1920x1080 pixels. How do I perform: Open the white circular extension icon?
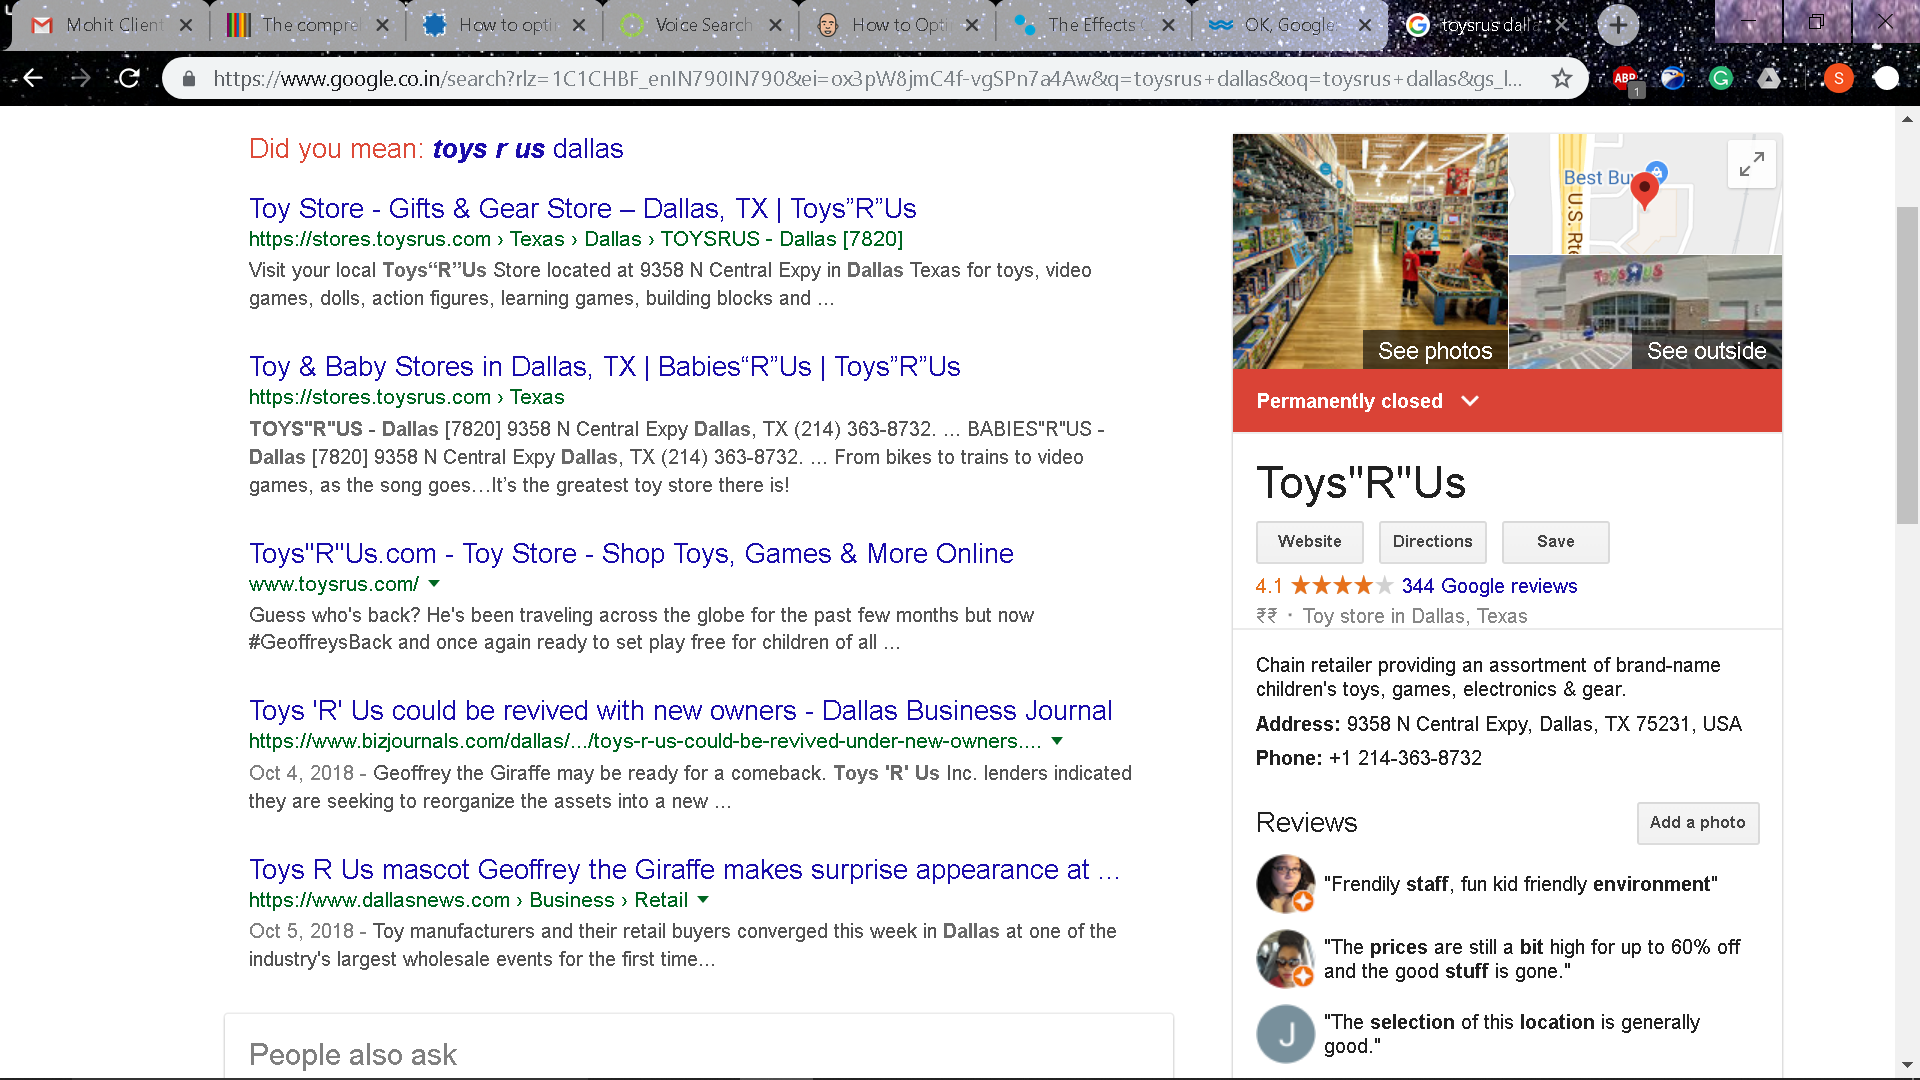1886,78
